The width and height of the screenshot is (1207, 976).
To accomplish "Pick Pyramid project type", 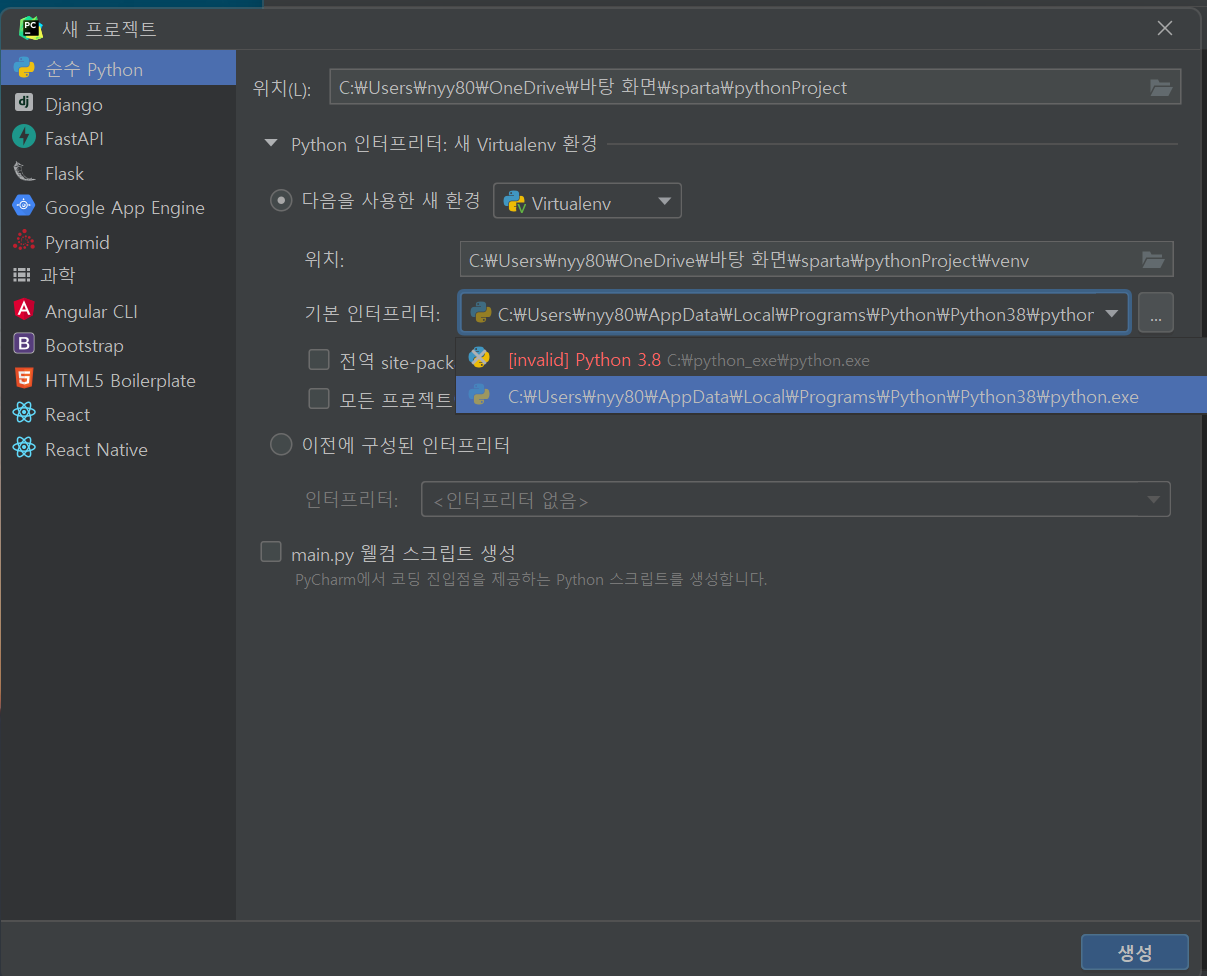I will click(x=118, y=242).
